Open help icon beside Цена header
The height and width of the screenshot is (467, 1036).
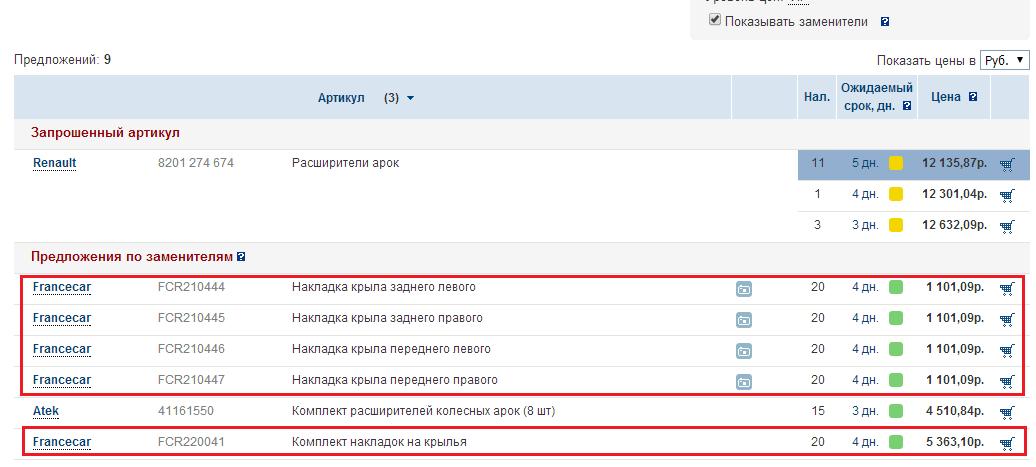coord(973,96)
